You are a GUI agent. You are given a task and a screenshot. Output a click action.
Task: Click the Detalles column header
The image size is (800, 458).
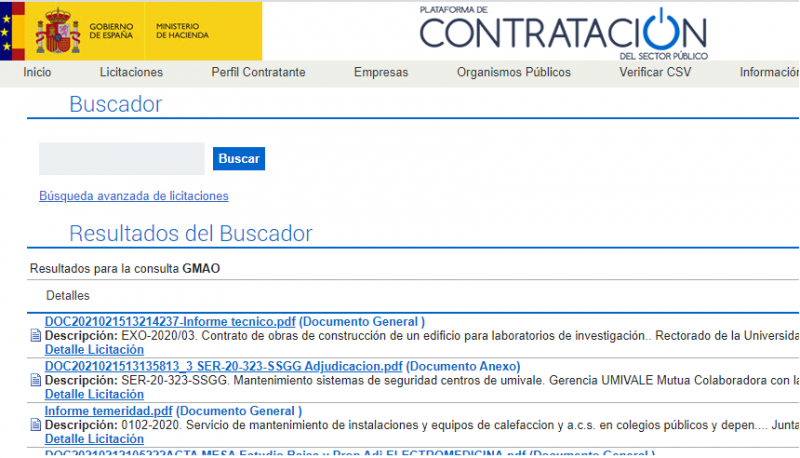(x=68, y=296)
